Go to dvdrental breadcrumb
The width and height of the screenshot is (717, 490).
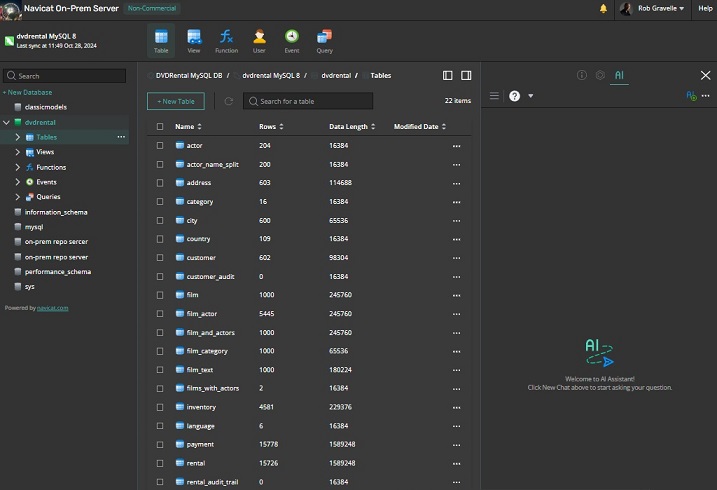336,75
